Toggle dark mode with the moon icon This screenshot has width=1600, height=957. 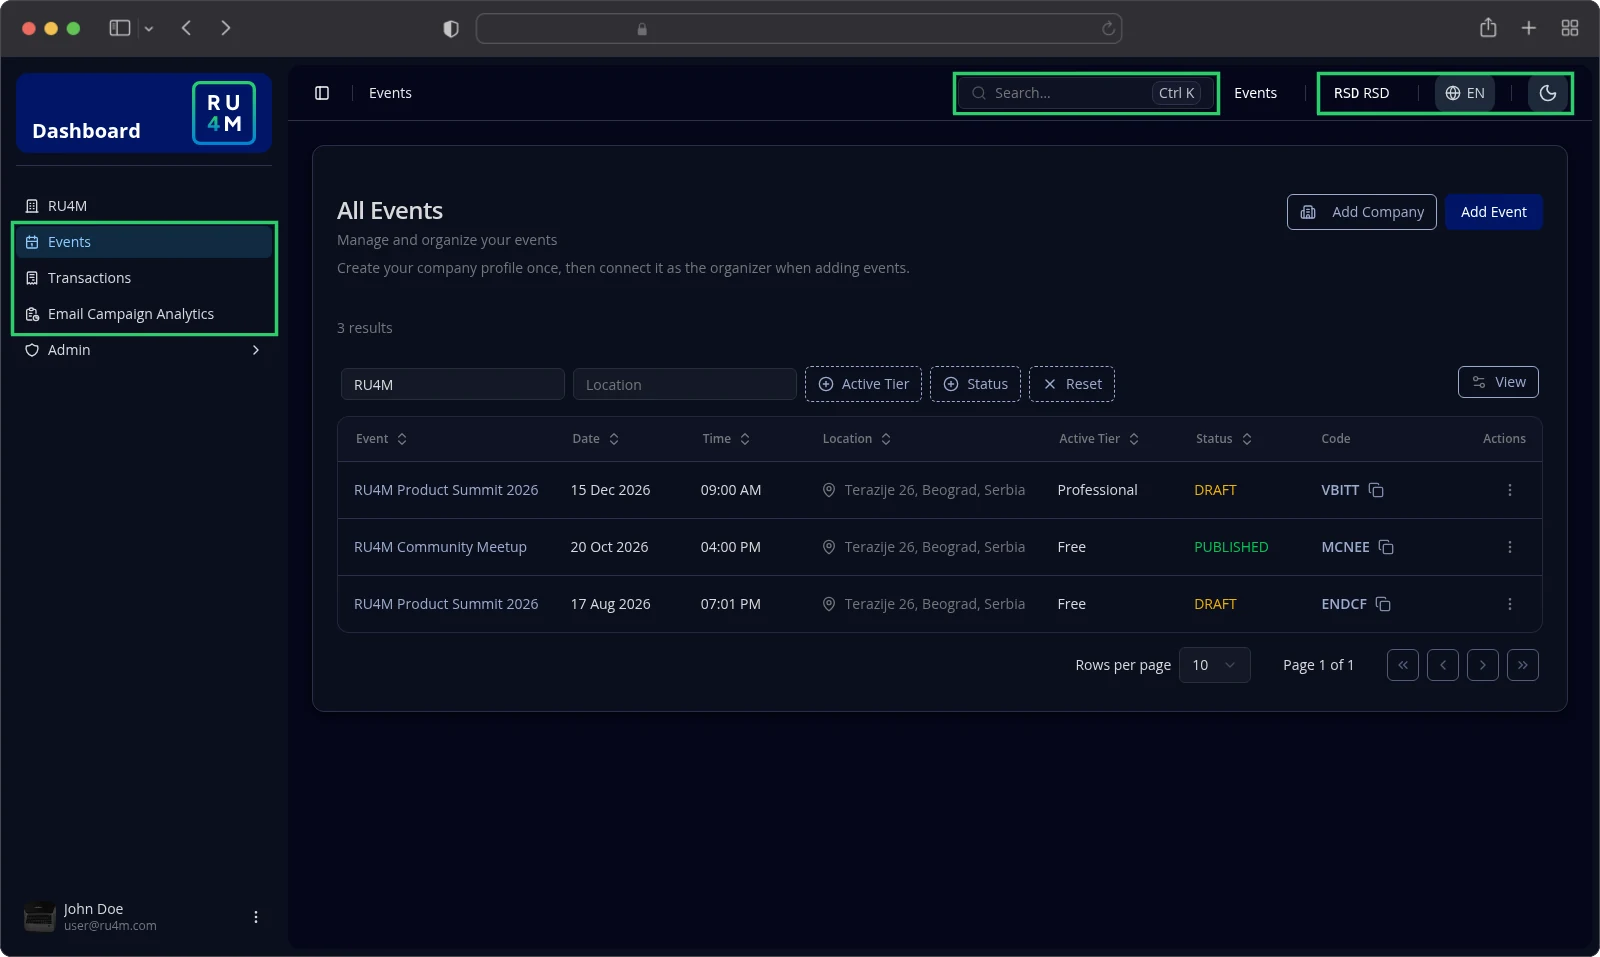[x=1548, y=93]
